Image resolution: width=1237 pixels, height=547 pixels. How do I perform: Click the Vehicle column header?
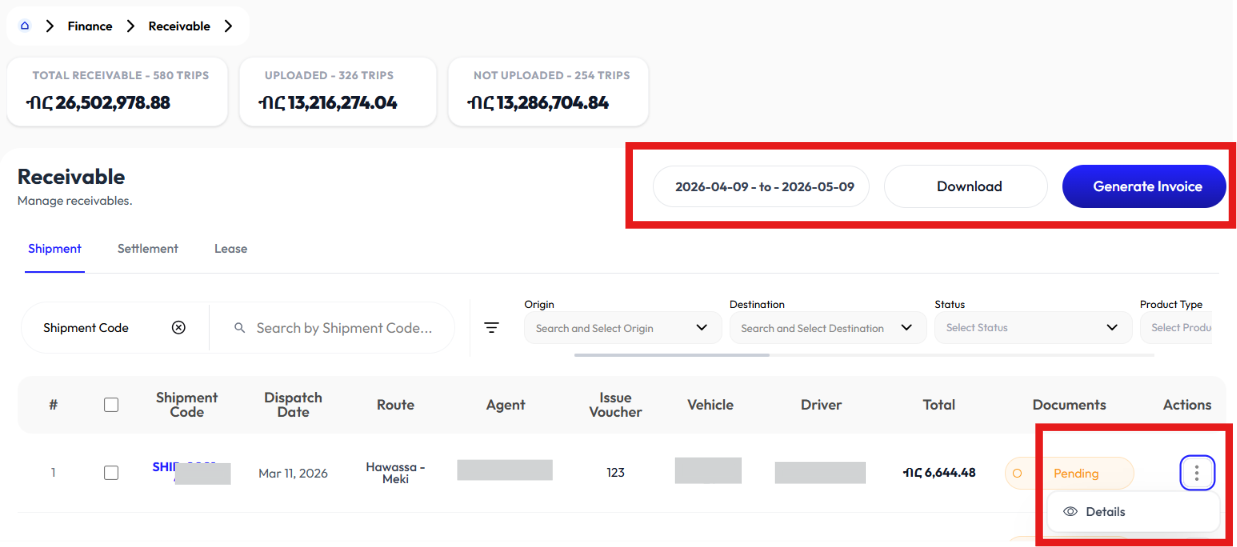click(710, 405)
